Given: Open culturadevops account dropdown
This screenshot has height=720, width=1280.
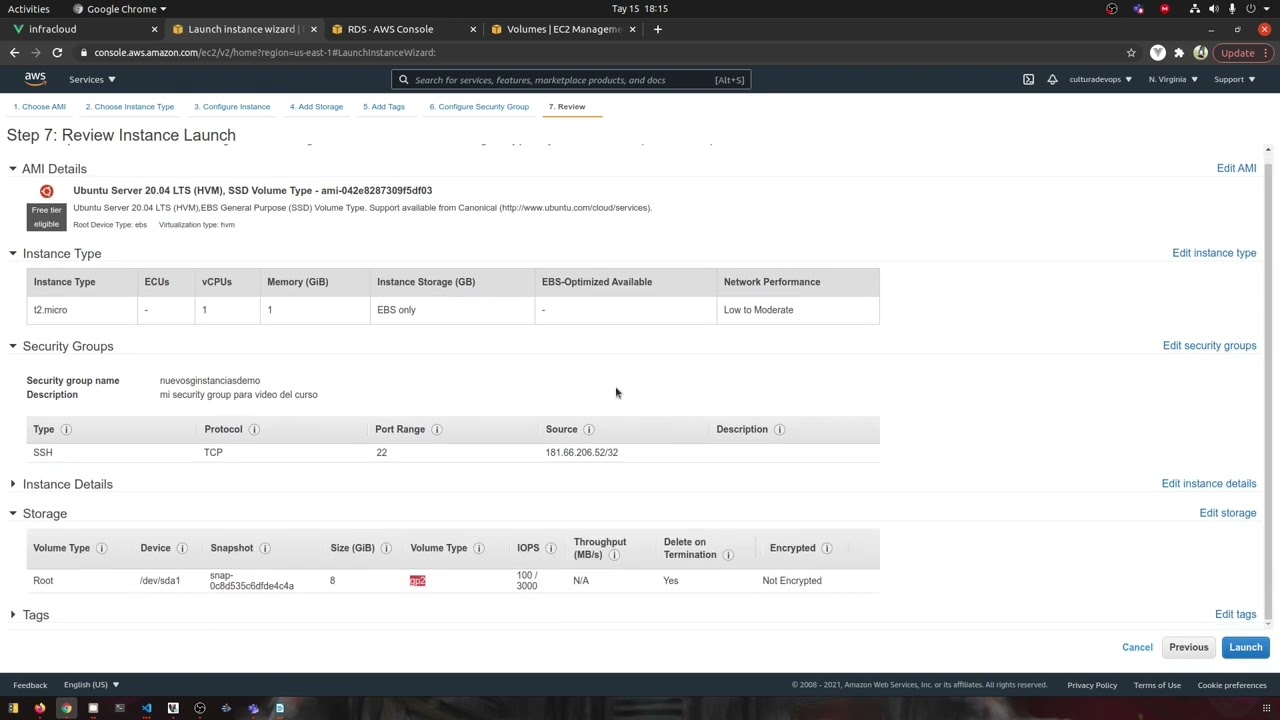Looking at the screenshot, I should (1100, 79).
